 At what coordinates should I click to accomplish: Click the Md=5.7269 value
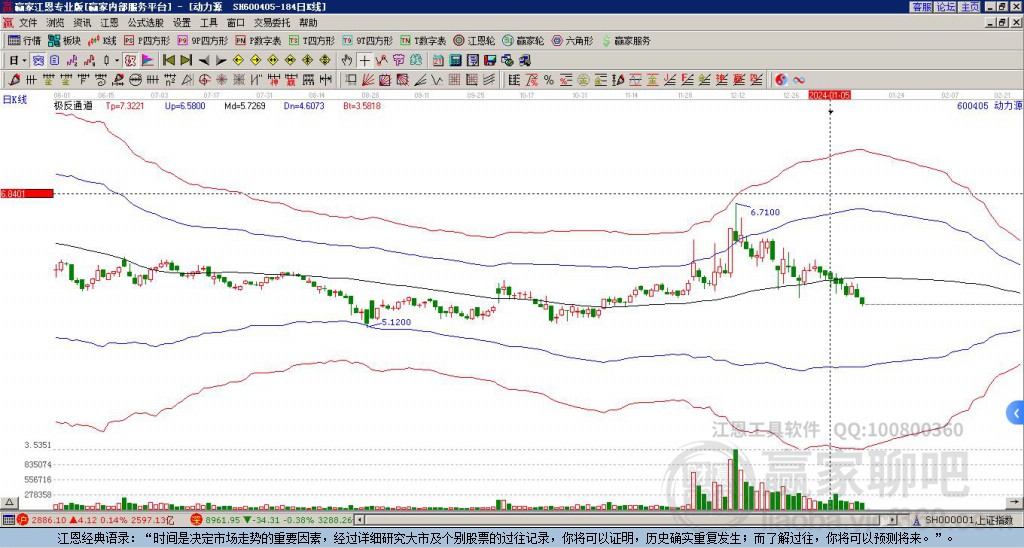[245, 106]
